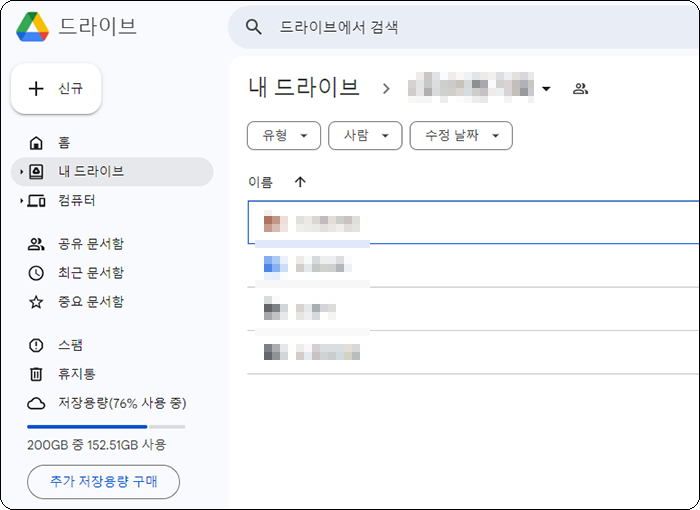Click the exclamation icon for 스팸
700x510 pixels.
click(36, 345)
